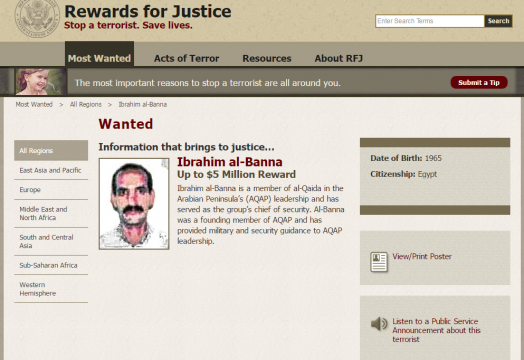Click the All Regions breadcrumb link
The image size is (524, 360).
click(86, 105)
